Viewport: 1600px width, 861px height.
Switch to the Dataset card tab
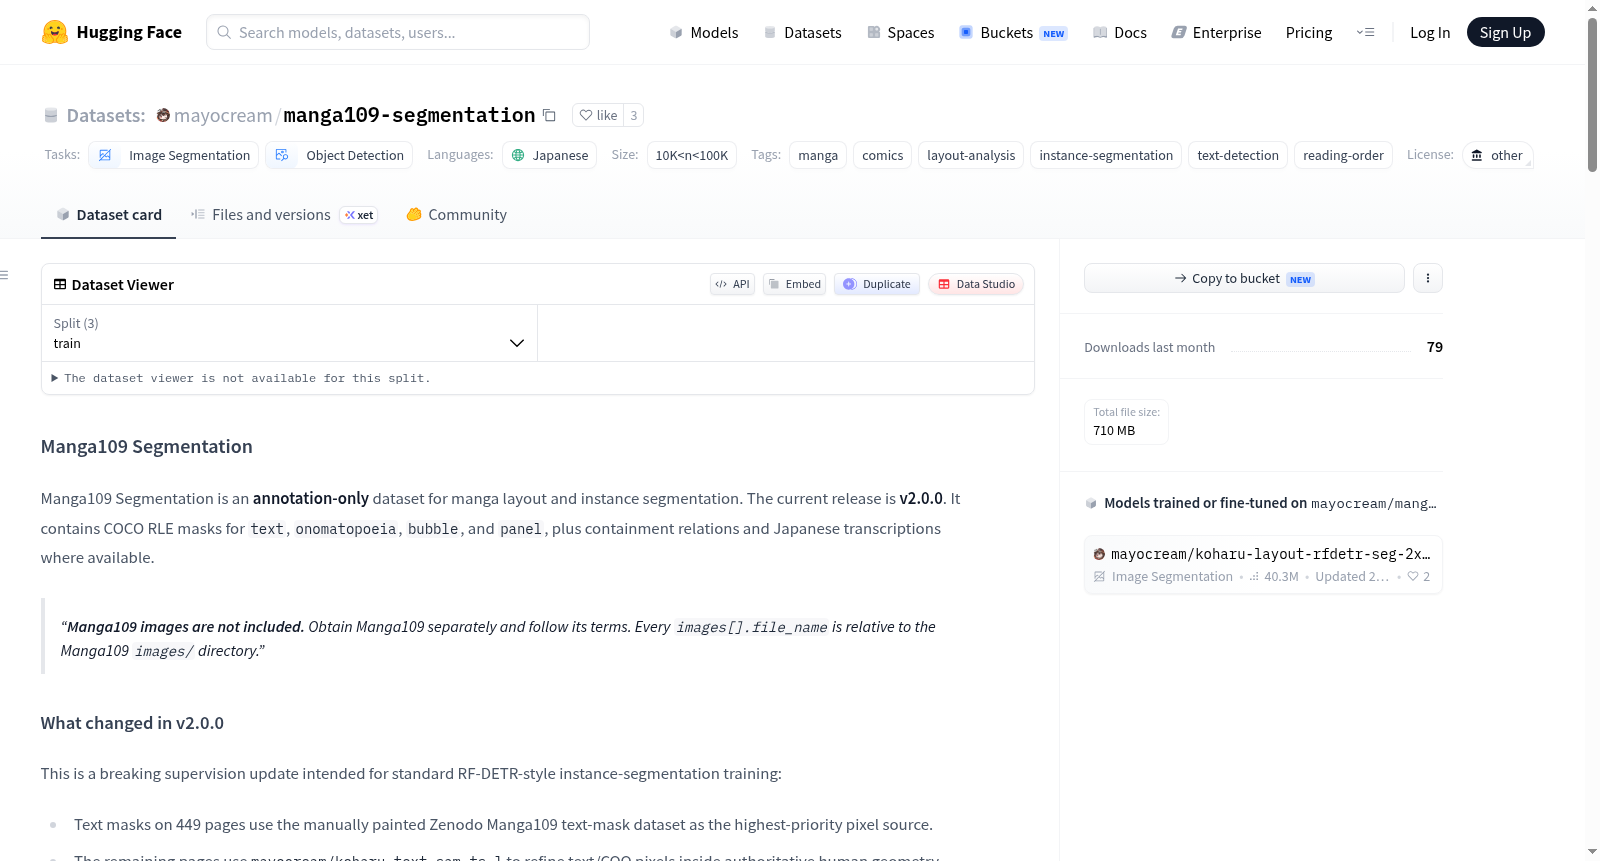(109, 214)
